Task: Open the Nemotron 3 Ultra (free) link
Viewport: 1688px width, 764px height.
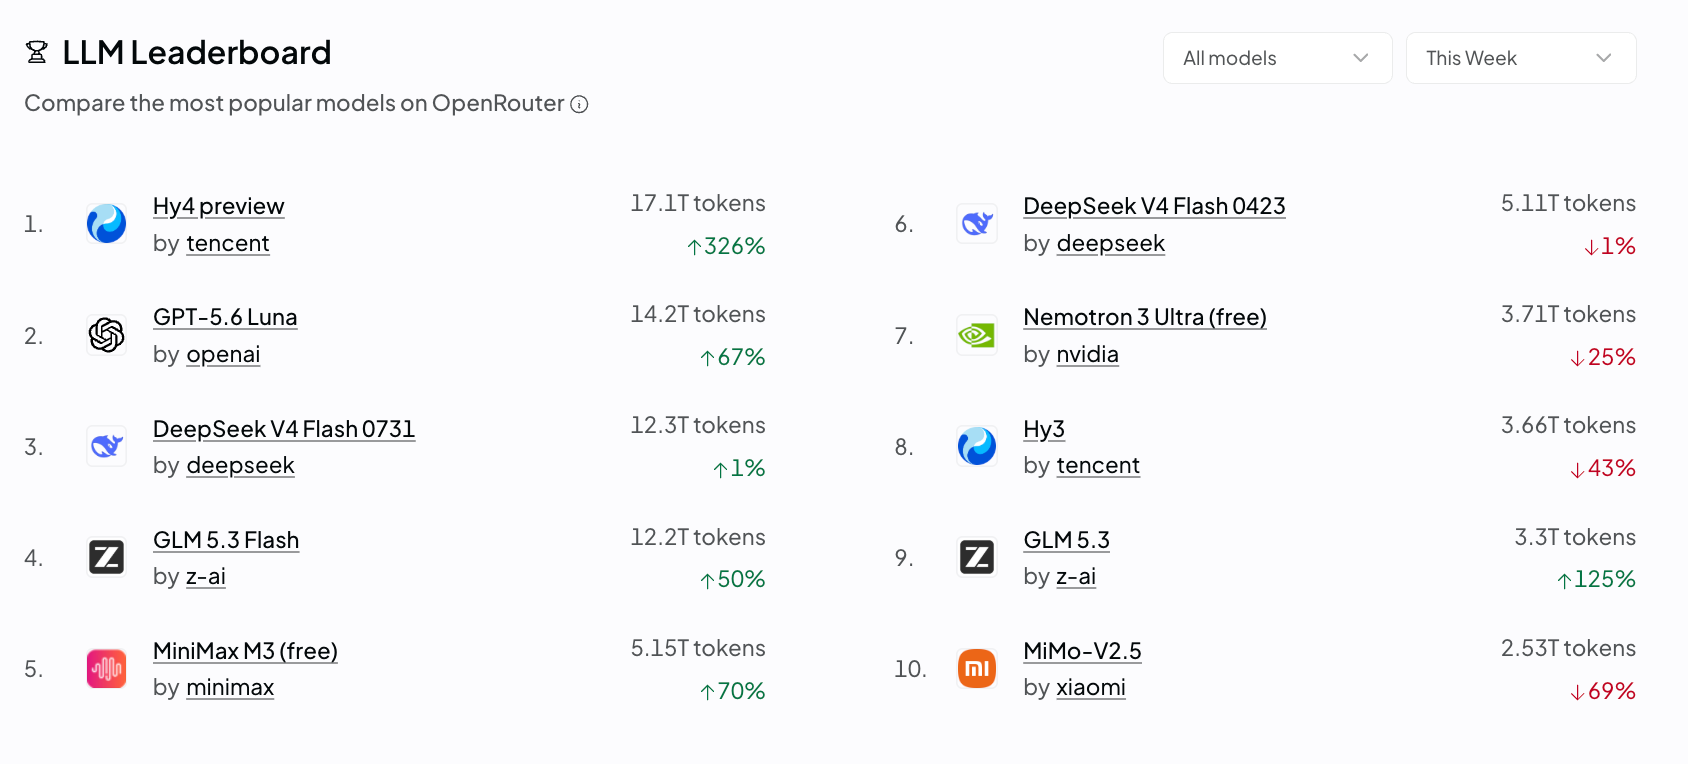Action: [1145, 317]
